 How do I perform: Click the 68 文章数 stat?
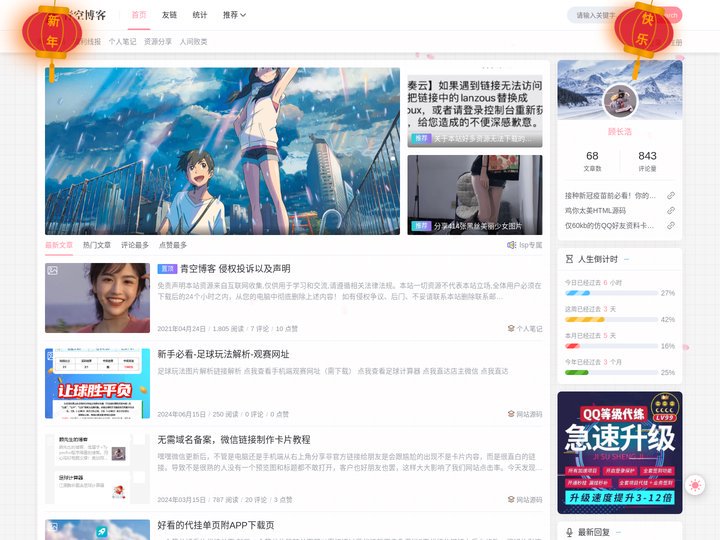(x=592, y=161)
